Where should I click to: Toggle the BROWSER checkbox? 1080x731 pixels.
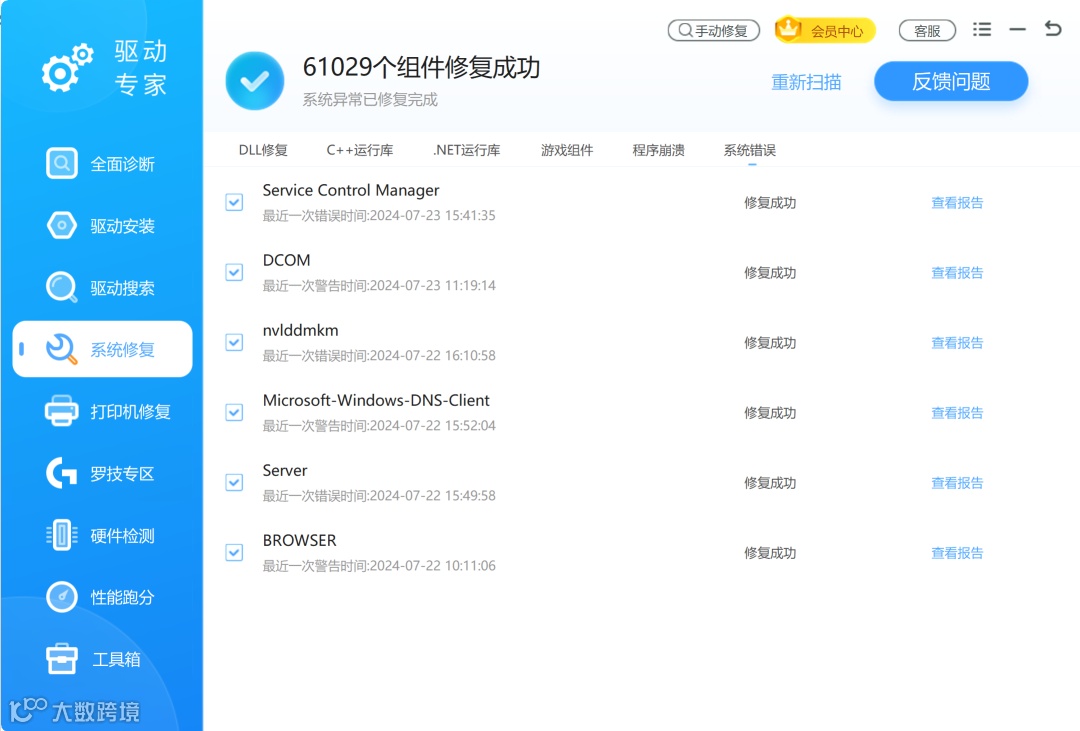pos(234,553)
